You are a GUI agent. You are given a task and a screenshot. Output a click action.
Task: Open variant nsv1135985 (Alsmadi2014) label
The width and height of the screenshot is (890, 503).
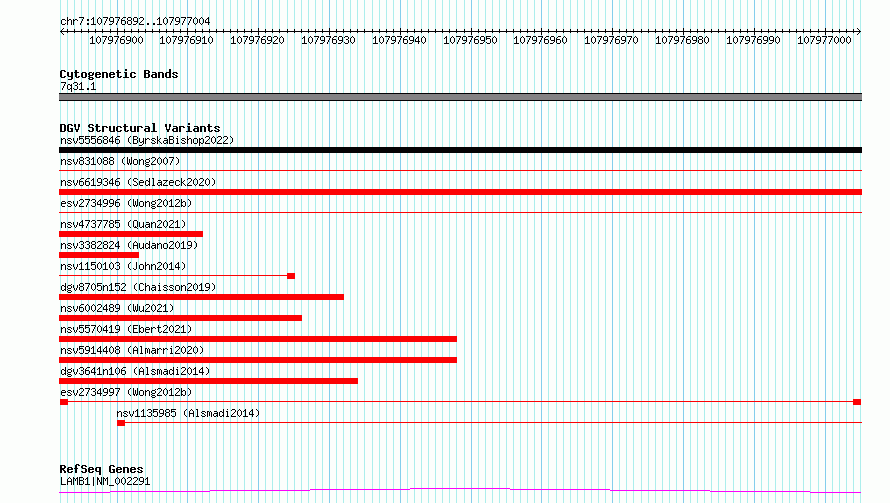pyautogui.click(x=188, y=413)
